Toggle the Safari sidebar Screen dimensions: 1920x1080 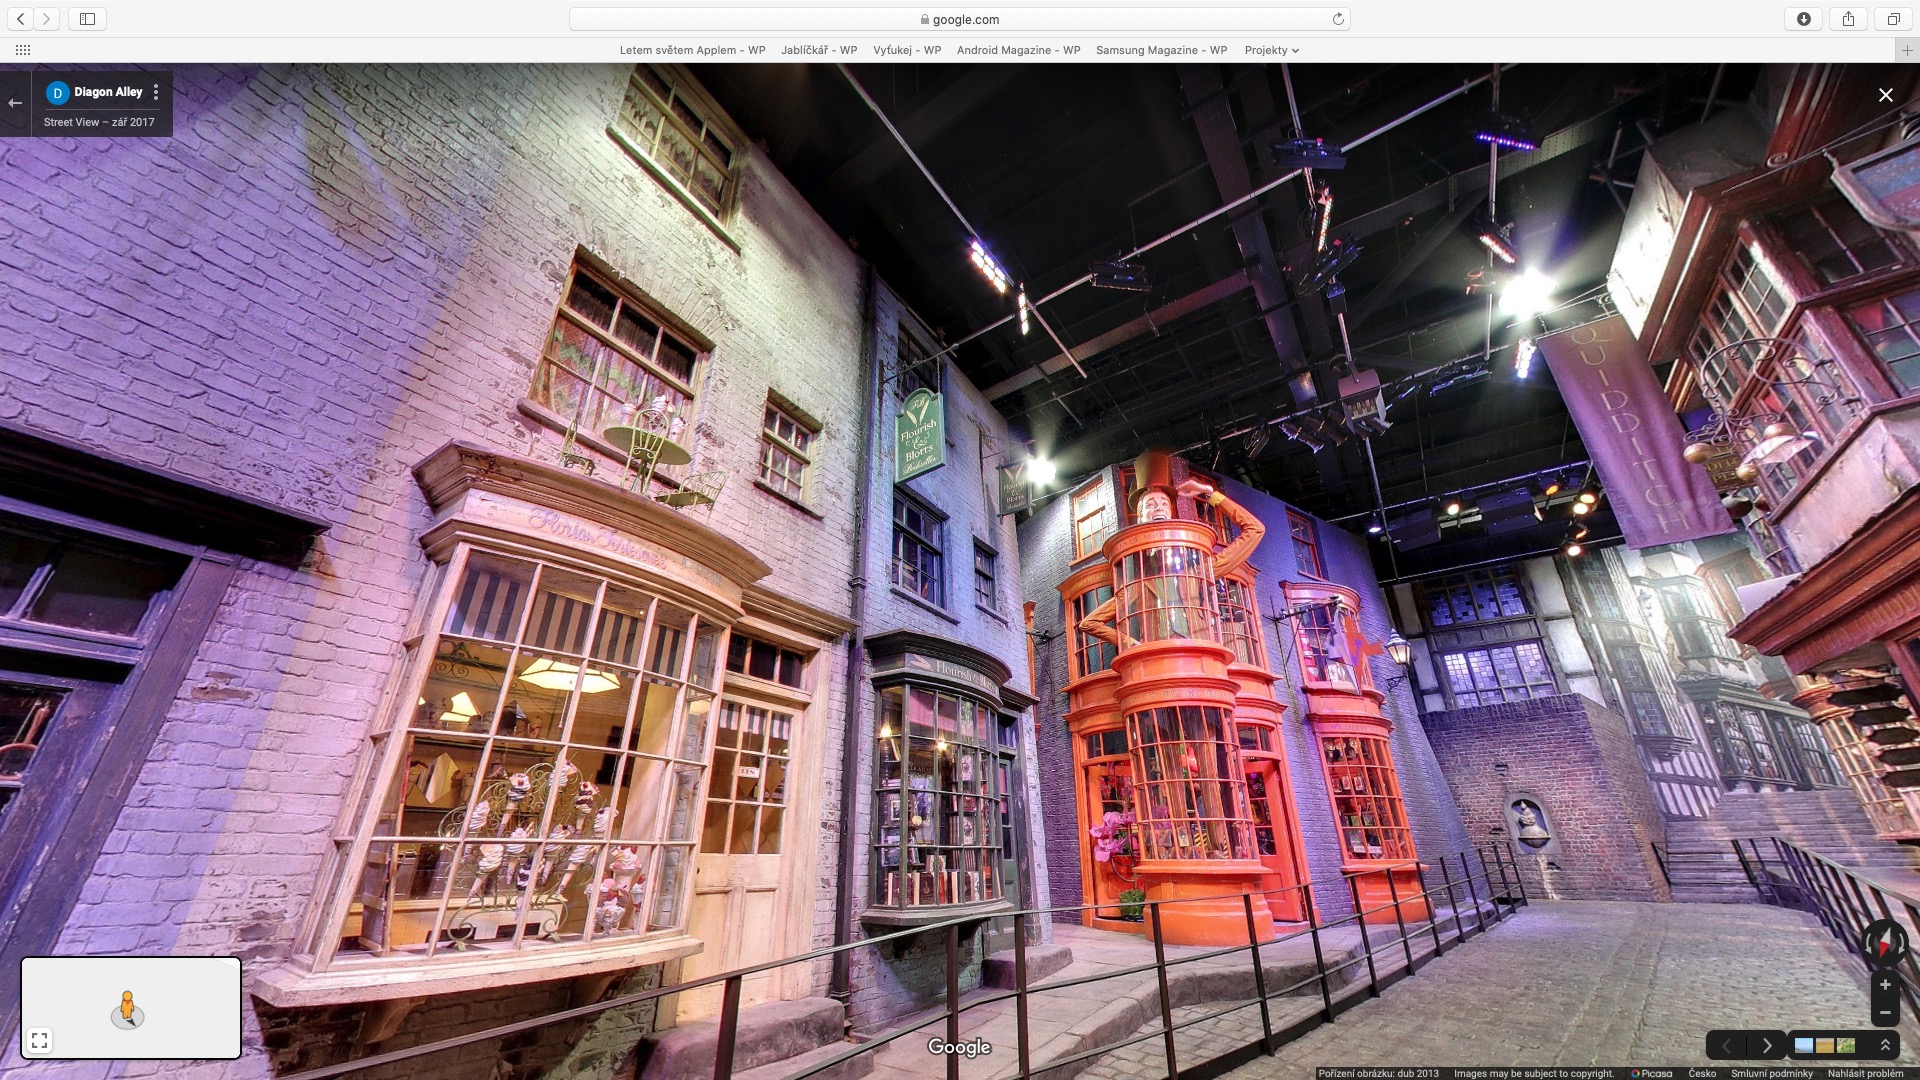click(x=88, y=19)
